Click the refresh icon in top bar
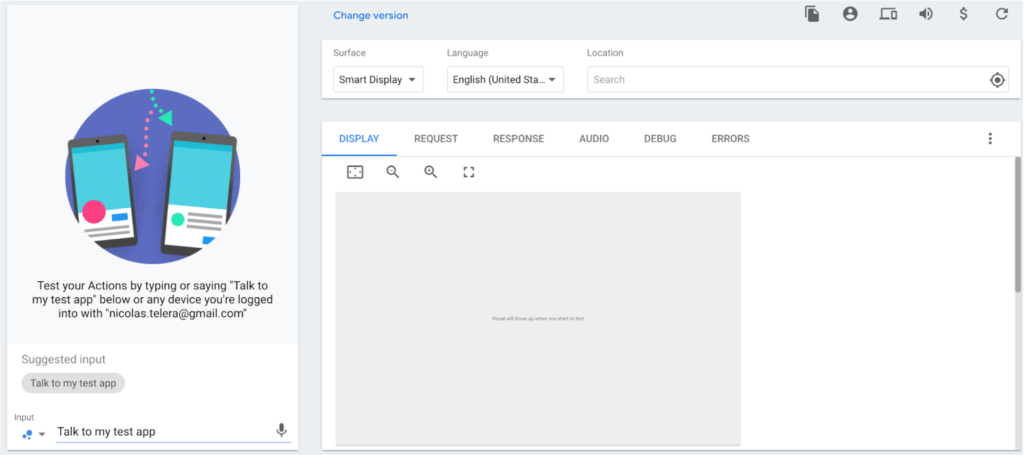Viewport: 1024px width, 455px height. tap(1001, 14)
